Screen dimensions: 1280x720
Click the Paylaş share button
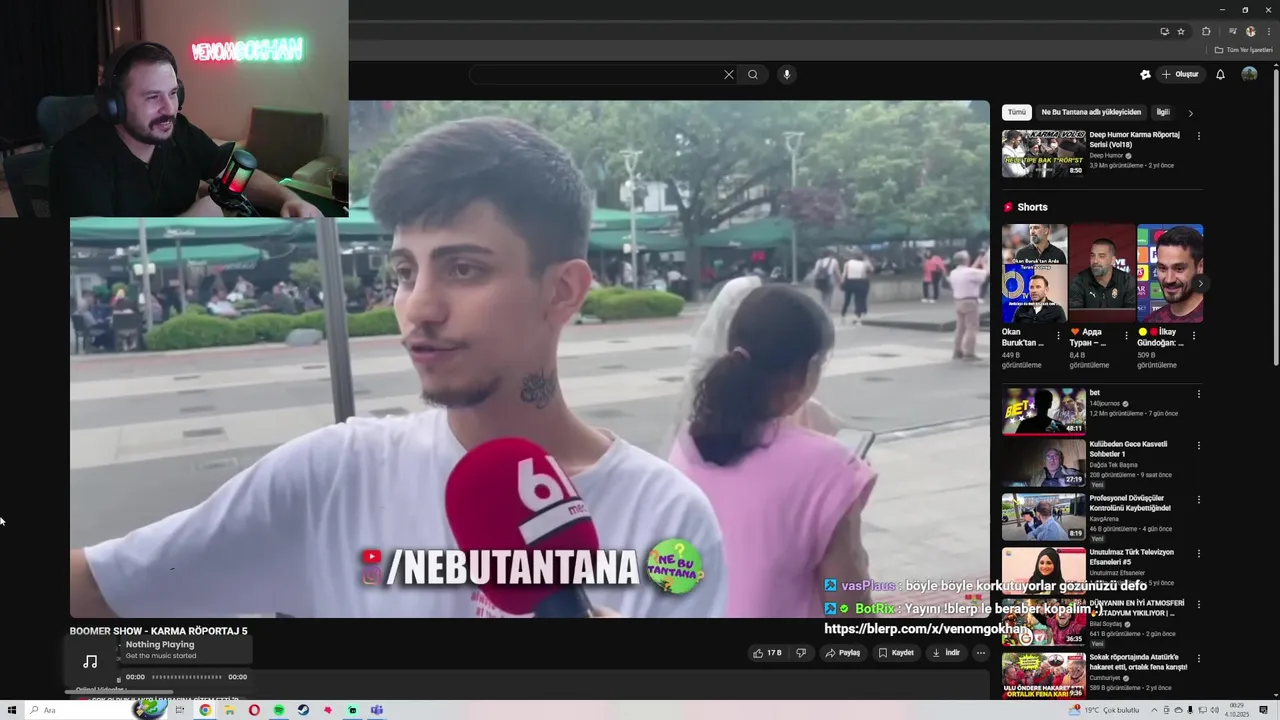(842, 653)
